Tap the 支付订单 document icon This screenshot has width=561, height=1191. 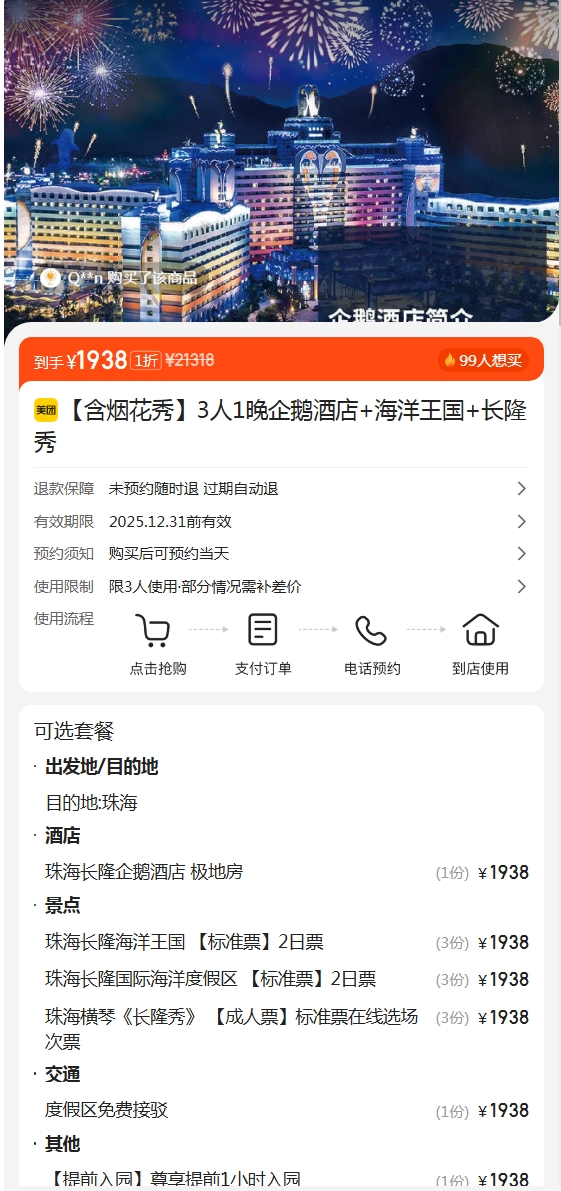263,630
